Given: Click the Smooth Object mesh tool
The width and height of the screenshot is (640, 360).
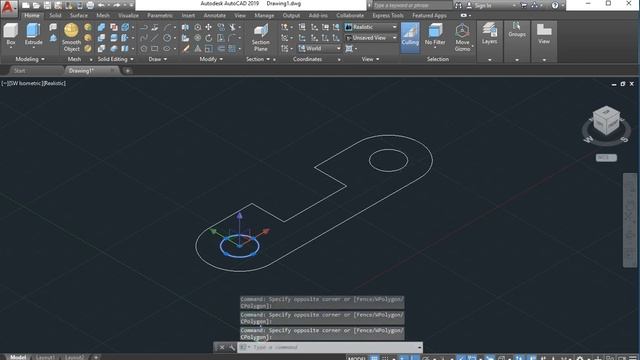Looking at the screenshot, I should click(71, 38).
